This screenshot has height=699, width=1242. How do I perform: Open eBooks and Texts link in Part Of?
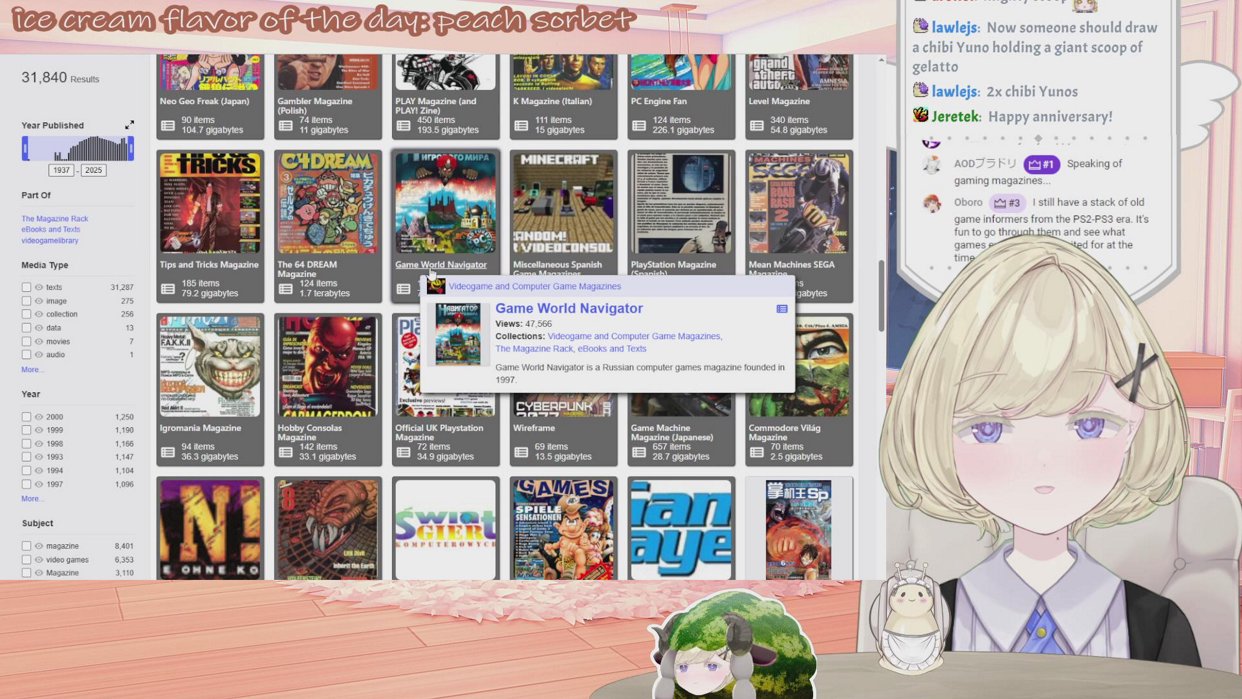click(x=51, y=230)
